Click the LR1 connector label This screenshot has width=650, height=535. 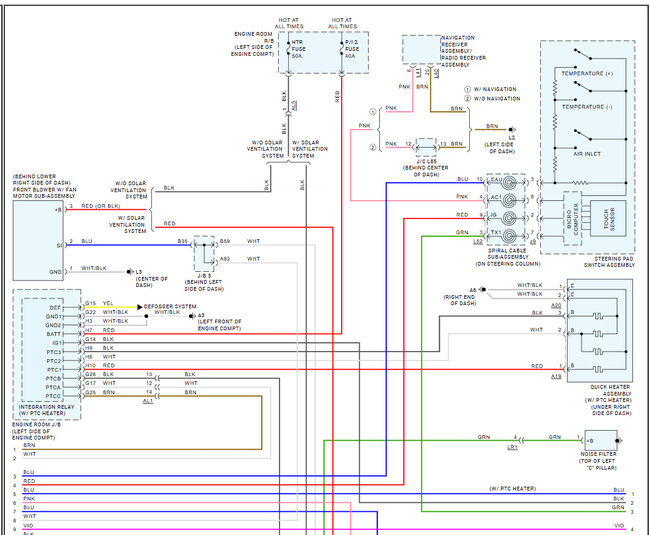tap(512, 448)
